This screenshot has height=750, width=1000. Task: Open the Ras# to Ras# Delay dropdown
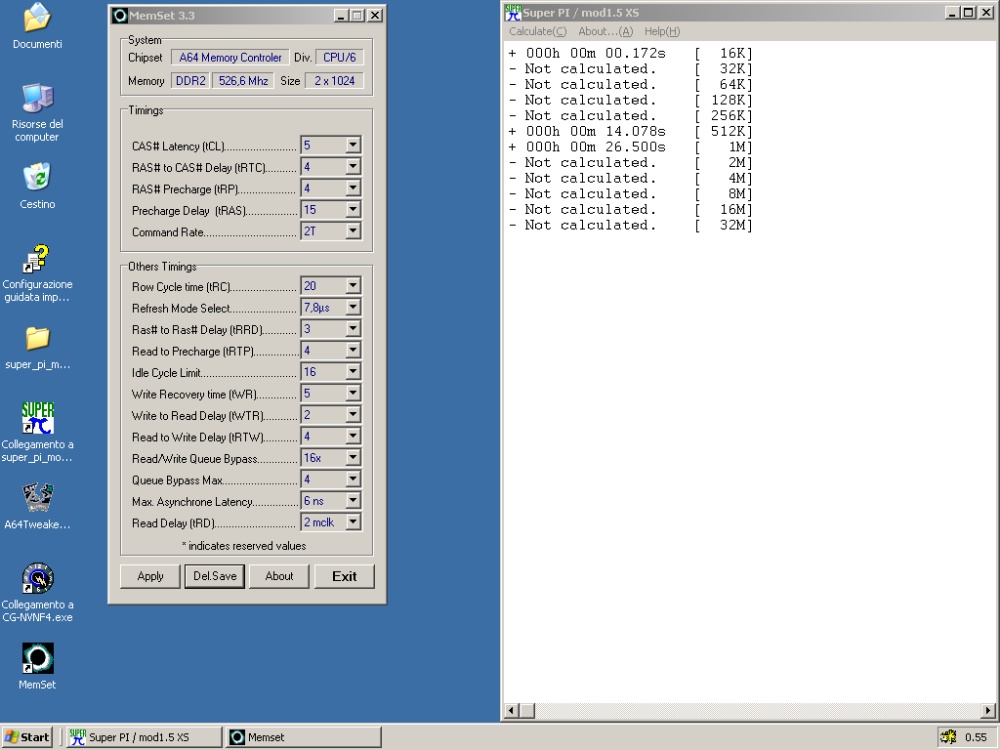353,328
